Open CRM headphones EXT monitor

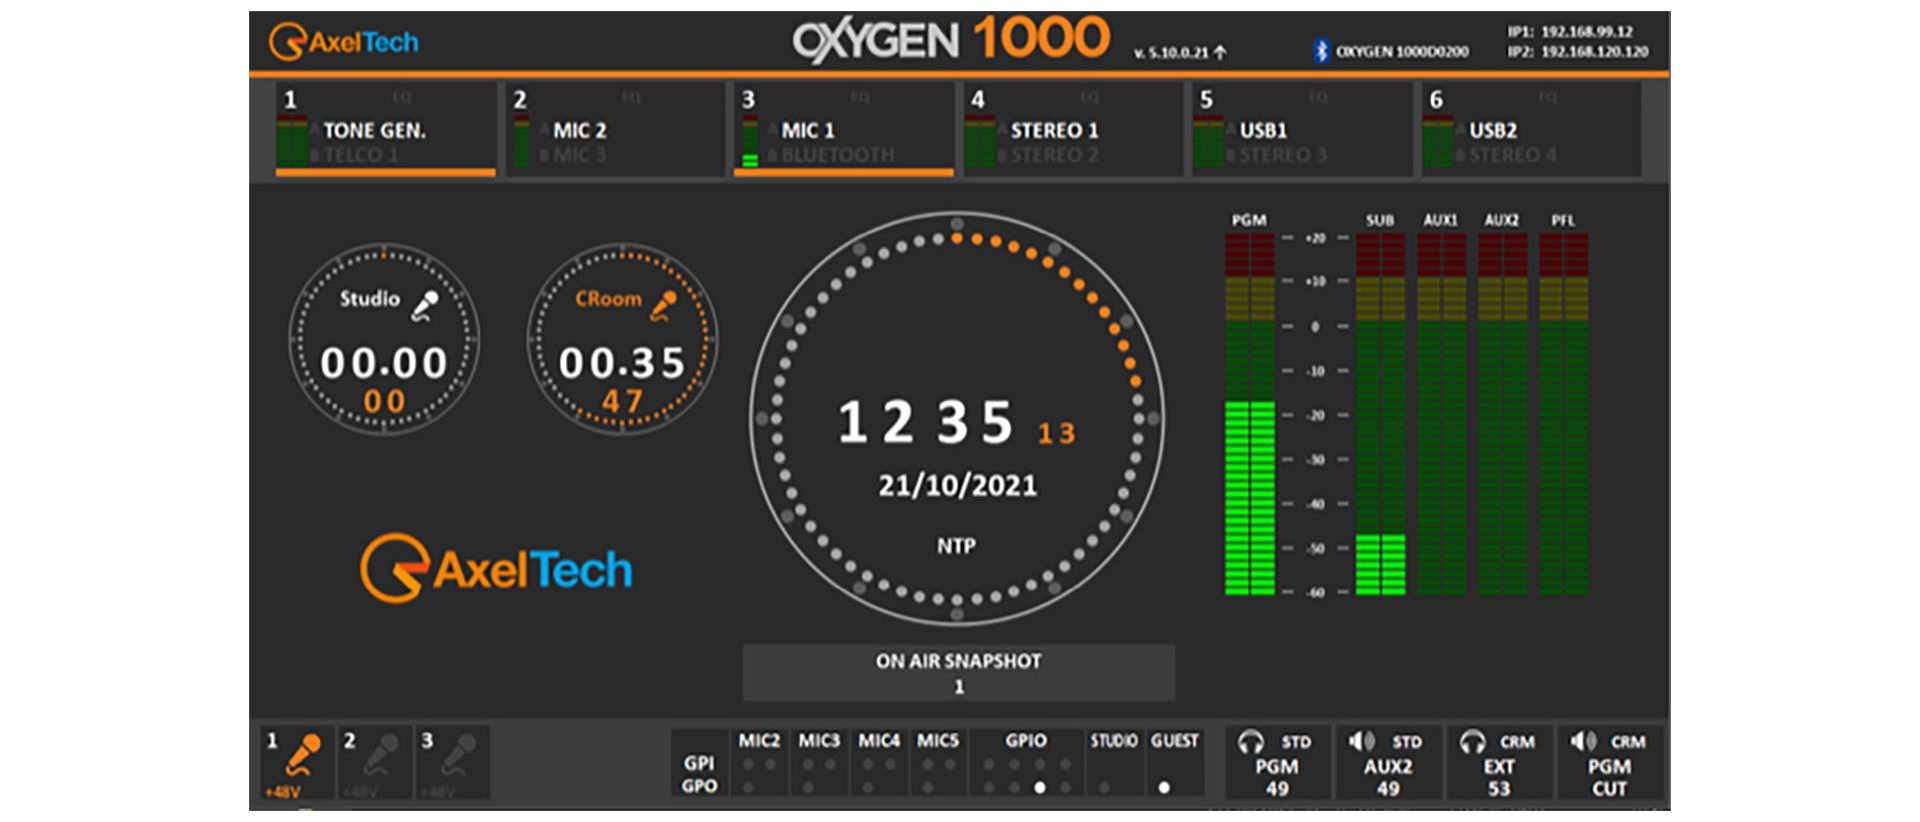pos(1498,764)
